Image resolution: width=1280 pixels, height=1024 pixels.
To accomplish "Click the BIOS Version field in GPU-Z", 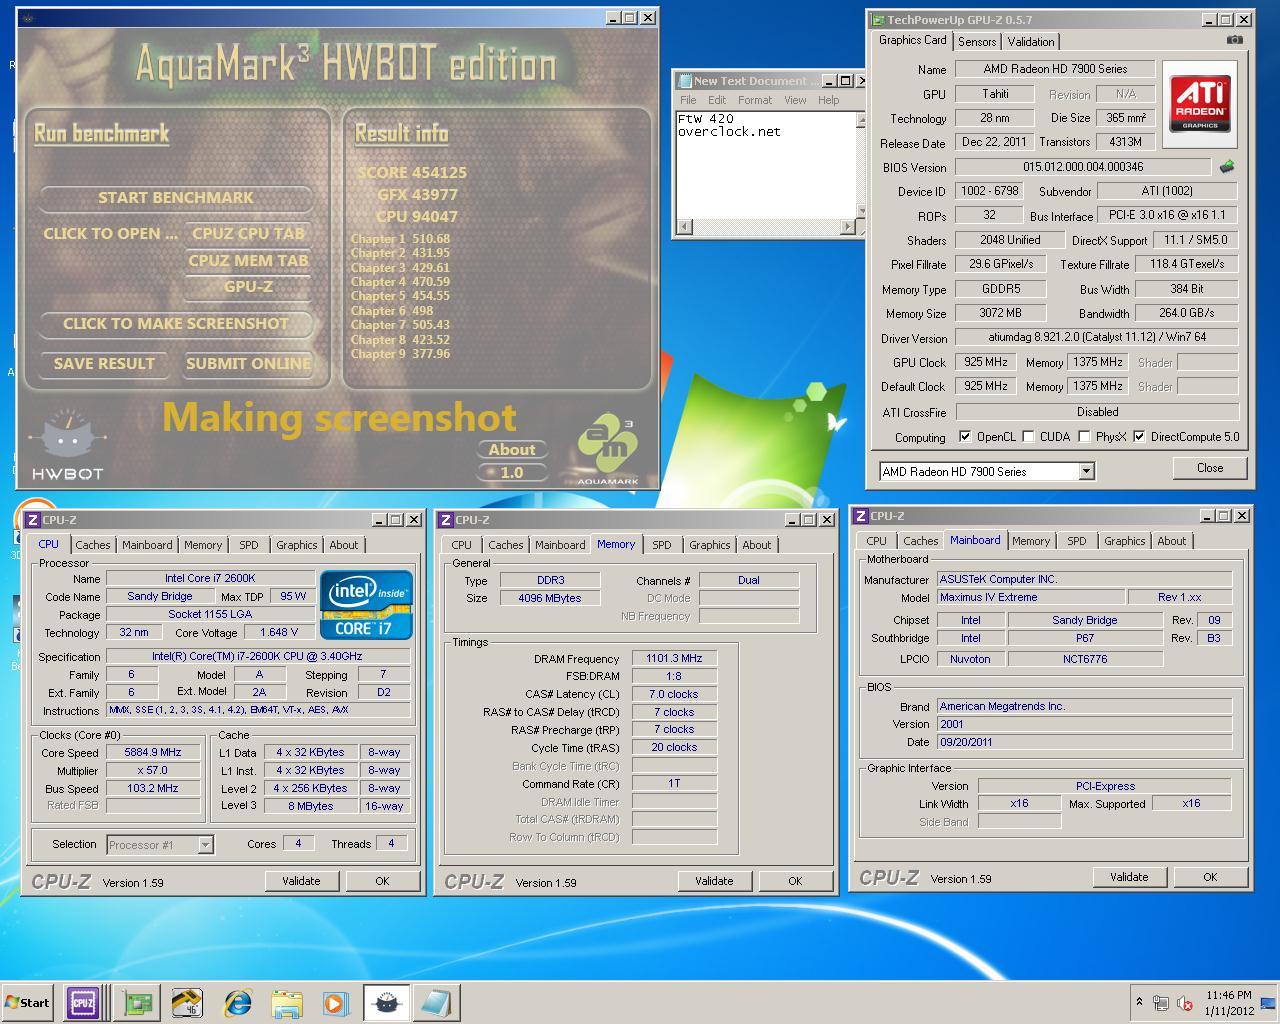I will pos(1083,167).
